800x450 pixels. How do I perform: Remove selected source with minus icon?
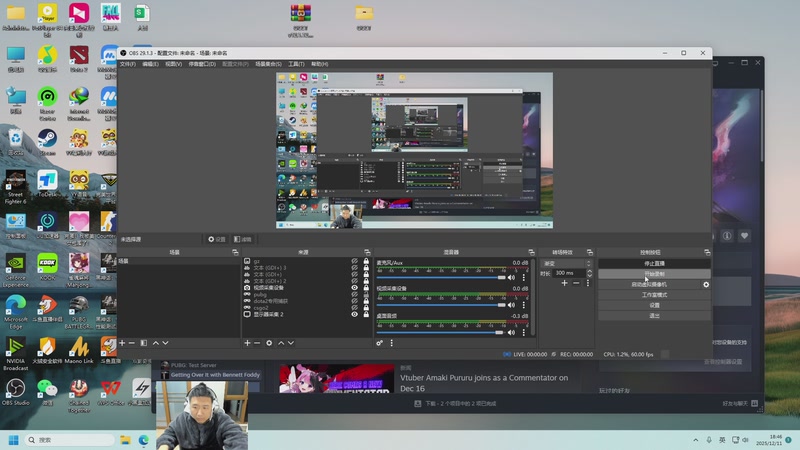point(257,343)
